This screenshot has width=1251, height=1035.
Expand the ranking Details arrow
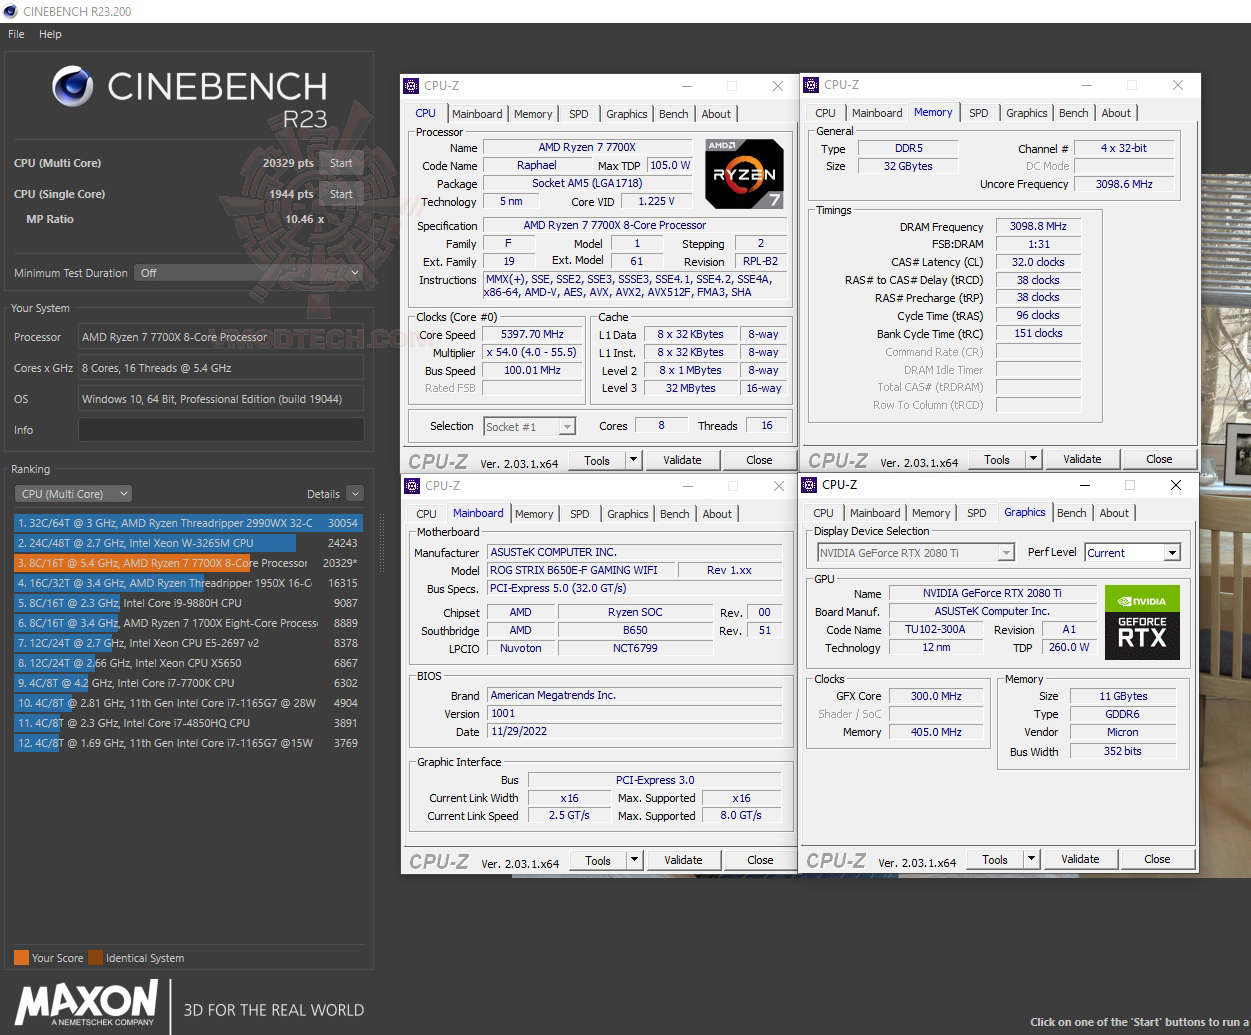point(355,494)
